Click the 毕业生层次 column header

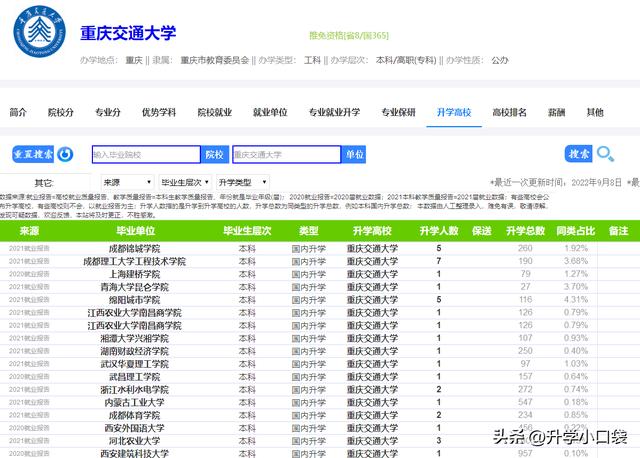click(247, 231)
